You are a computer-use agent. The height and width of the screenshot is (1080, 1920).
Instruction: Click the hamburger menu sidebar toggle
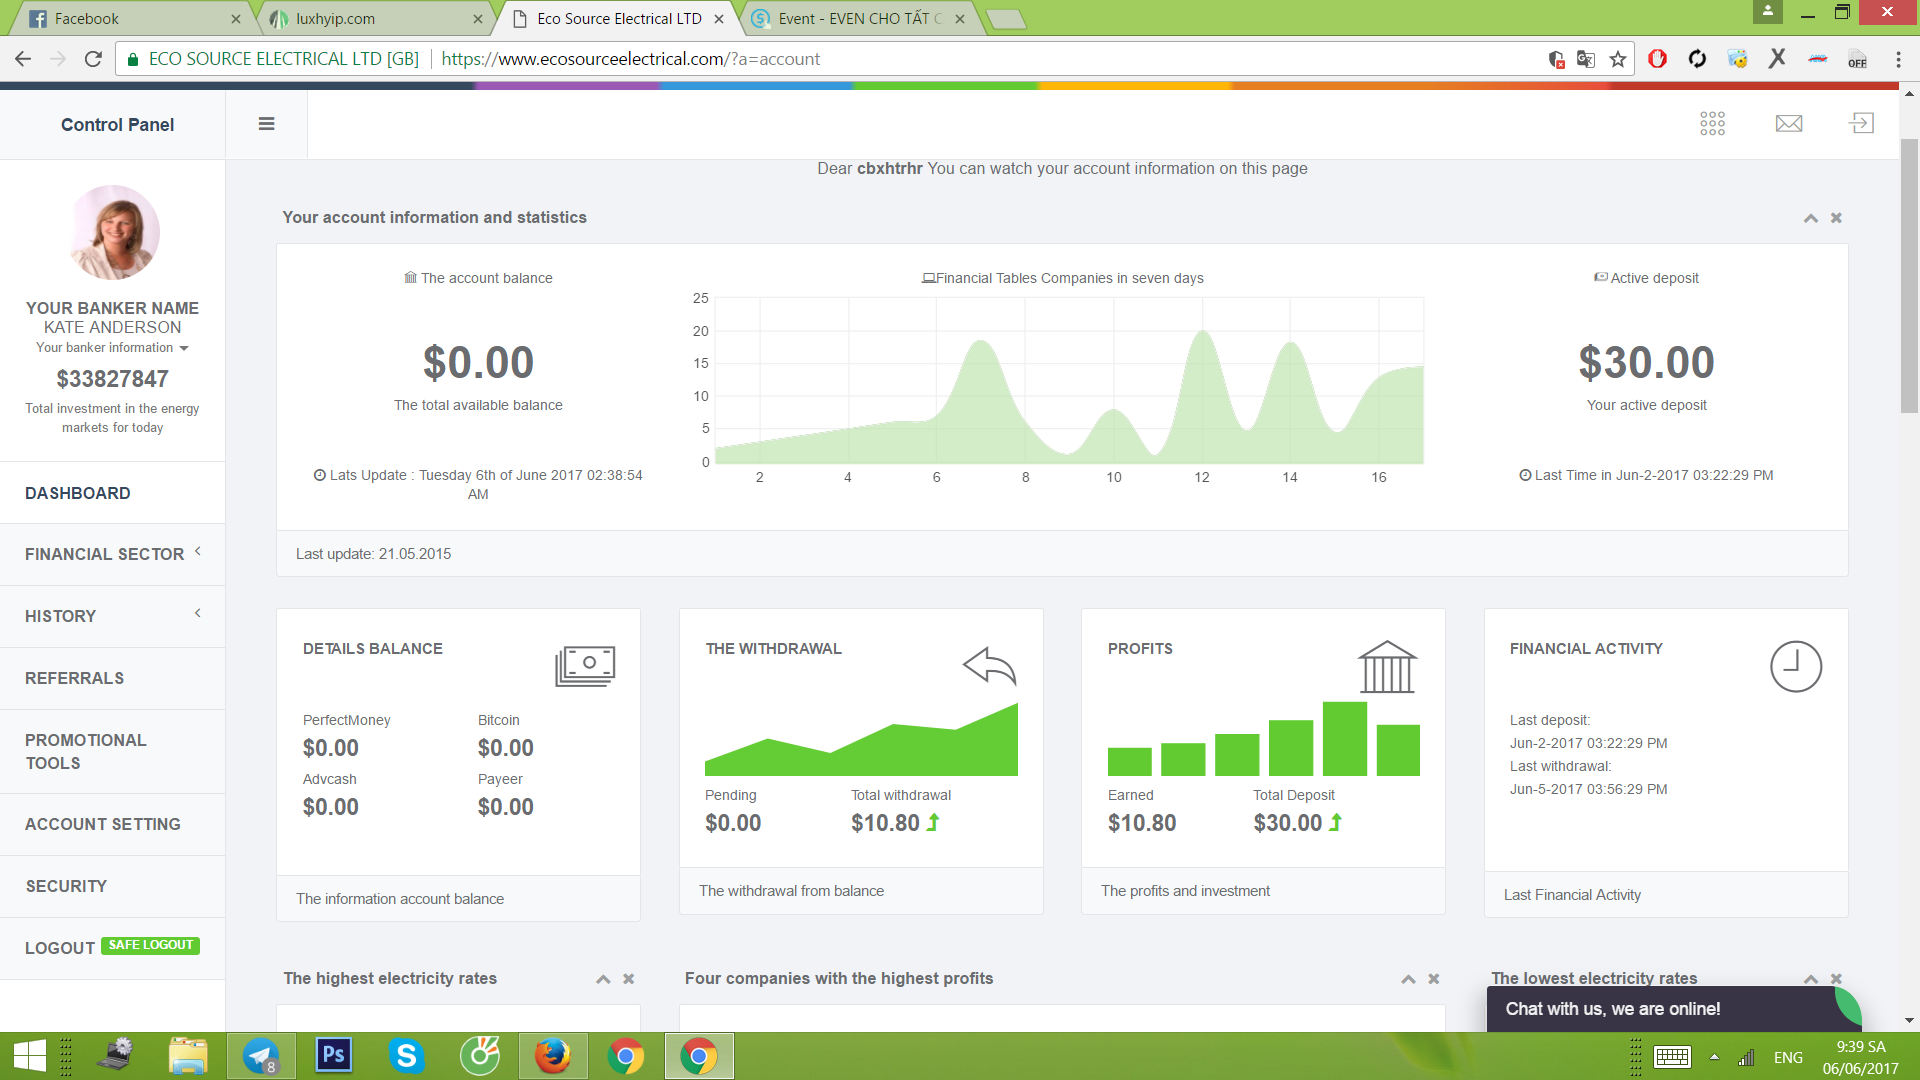[266, 124]
